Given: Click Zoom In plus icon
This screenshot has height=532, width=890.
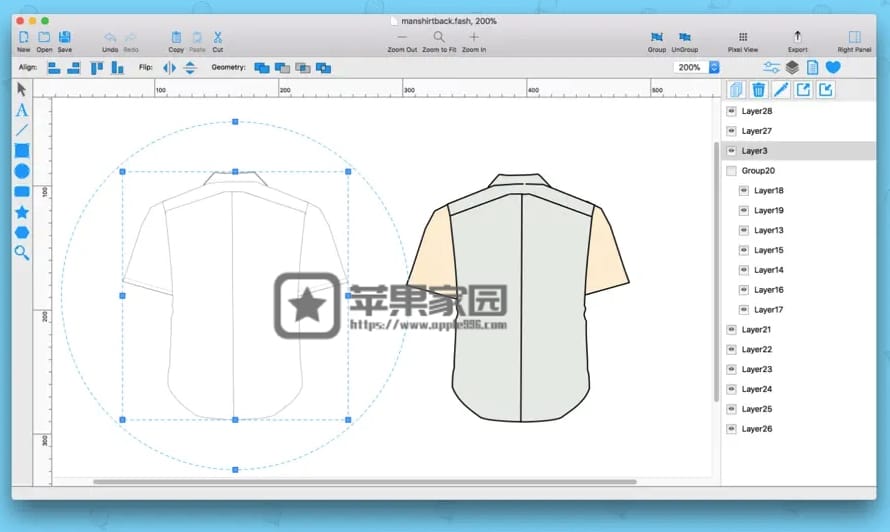Looking at the screenshot, I should click(x=474, y=37).
